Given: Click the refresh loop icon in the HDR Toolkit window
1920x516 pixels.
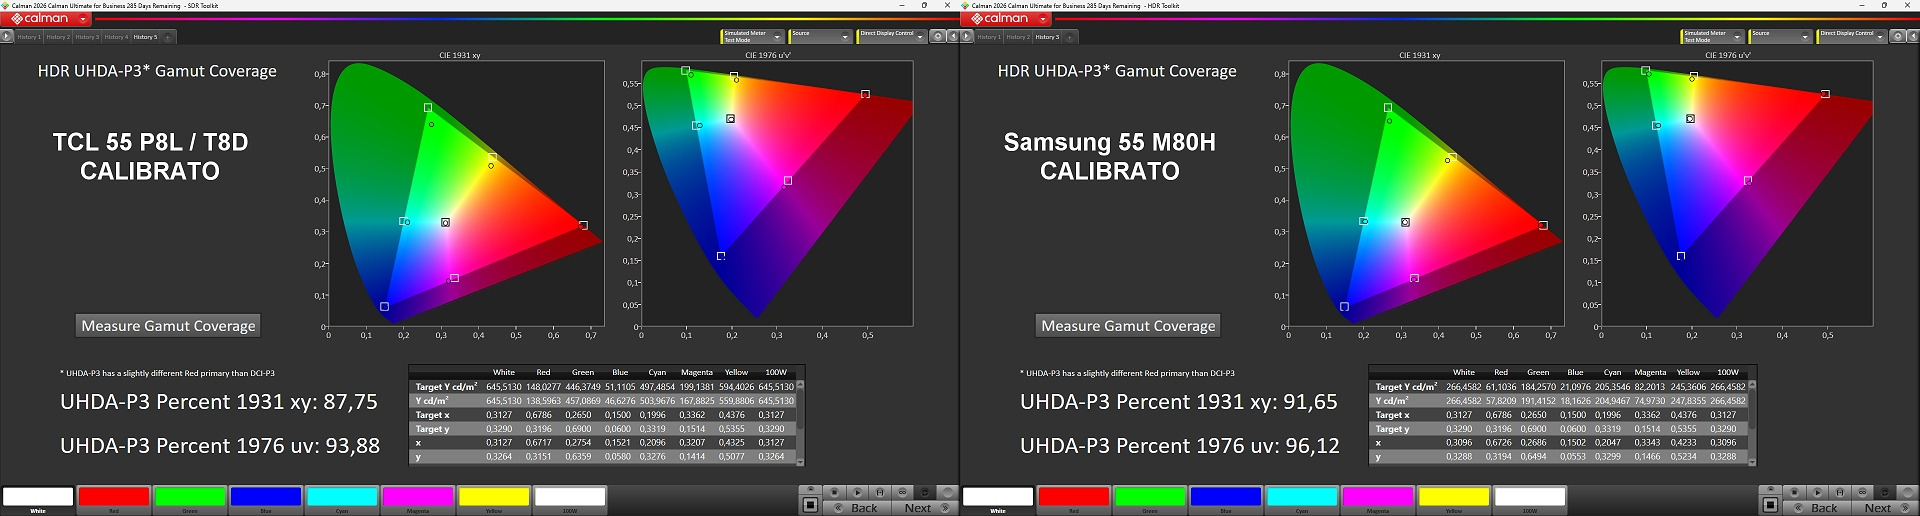Looking at the screenshot, I should pyautogui.click(x=1884, y=492).
